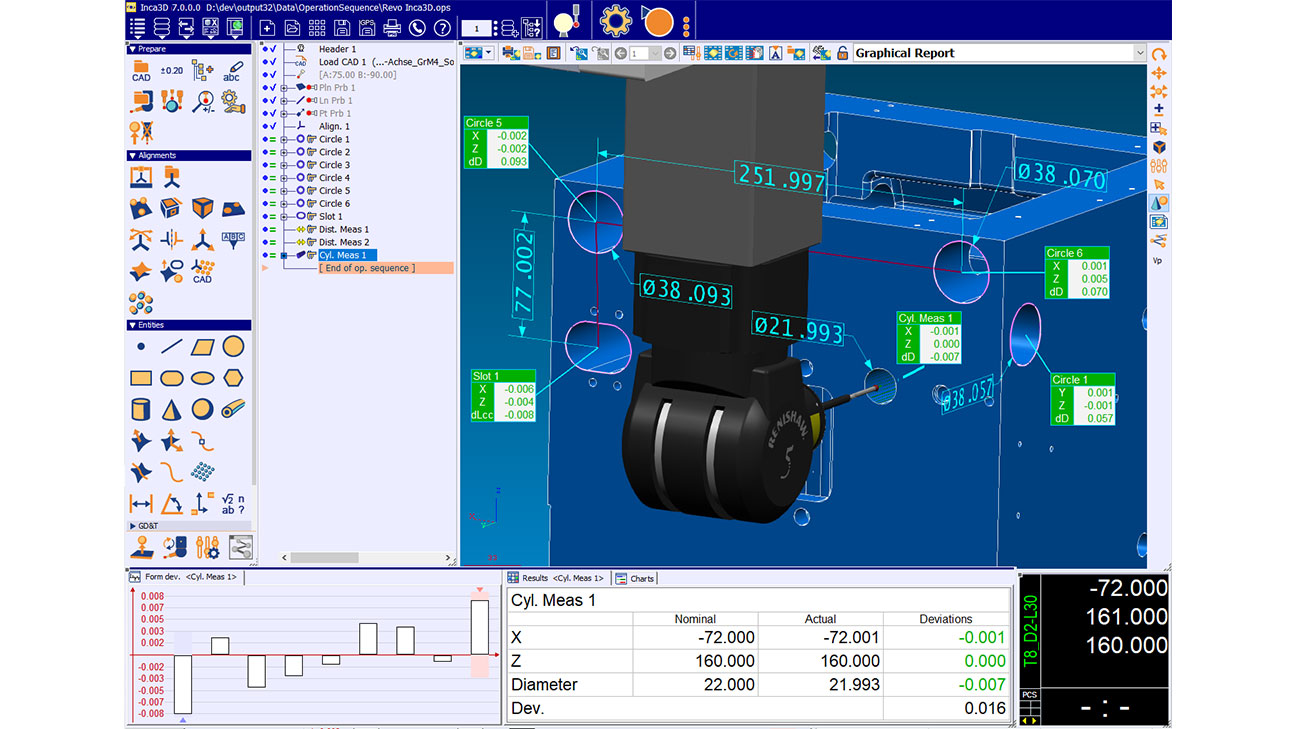Expand the GD&T section
Viewport: 1296px width, 729px height.
[x=133, y=525]
